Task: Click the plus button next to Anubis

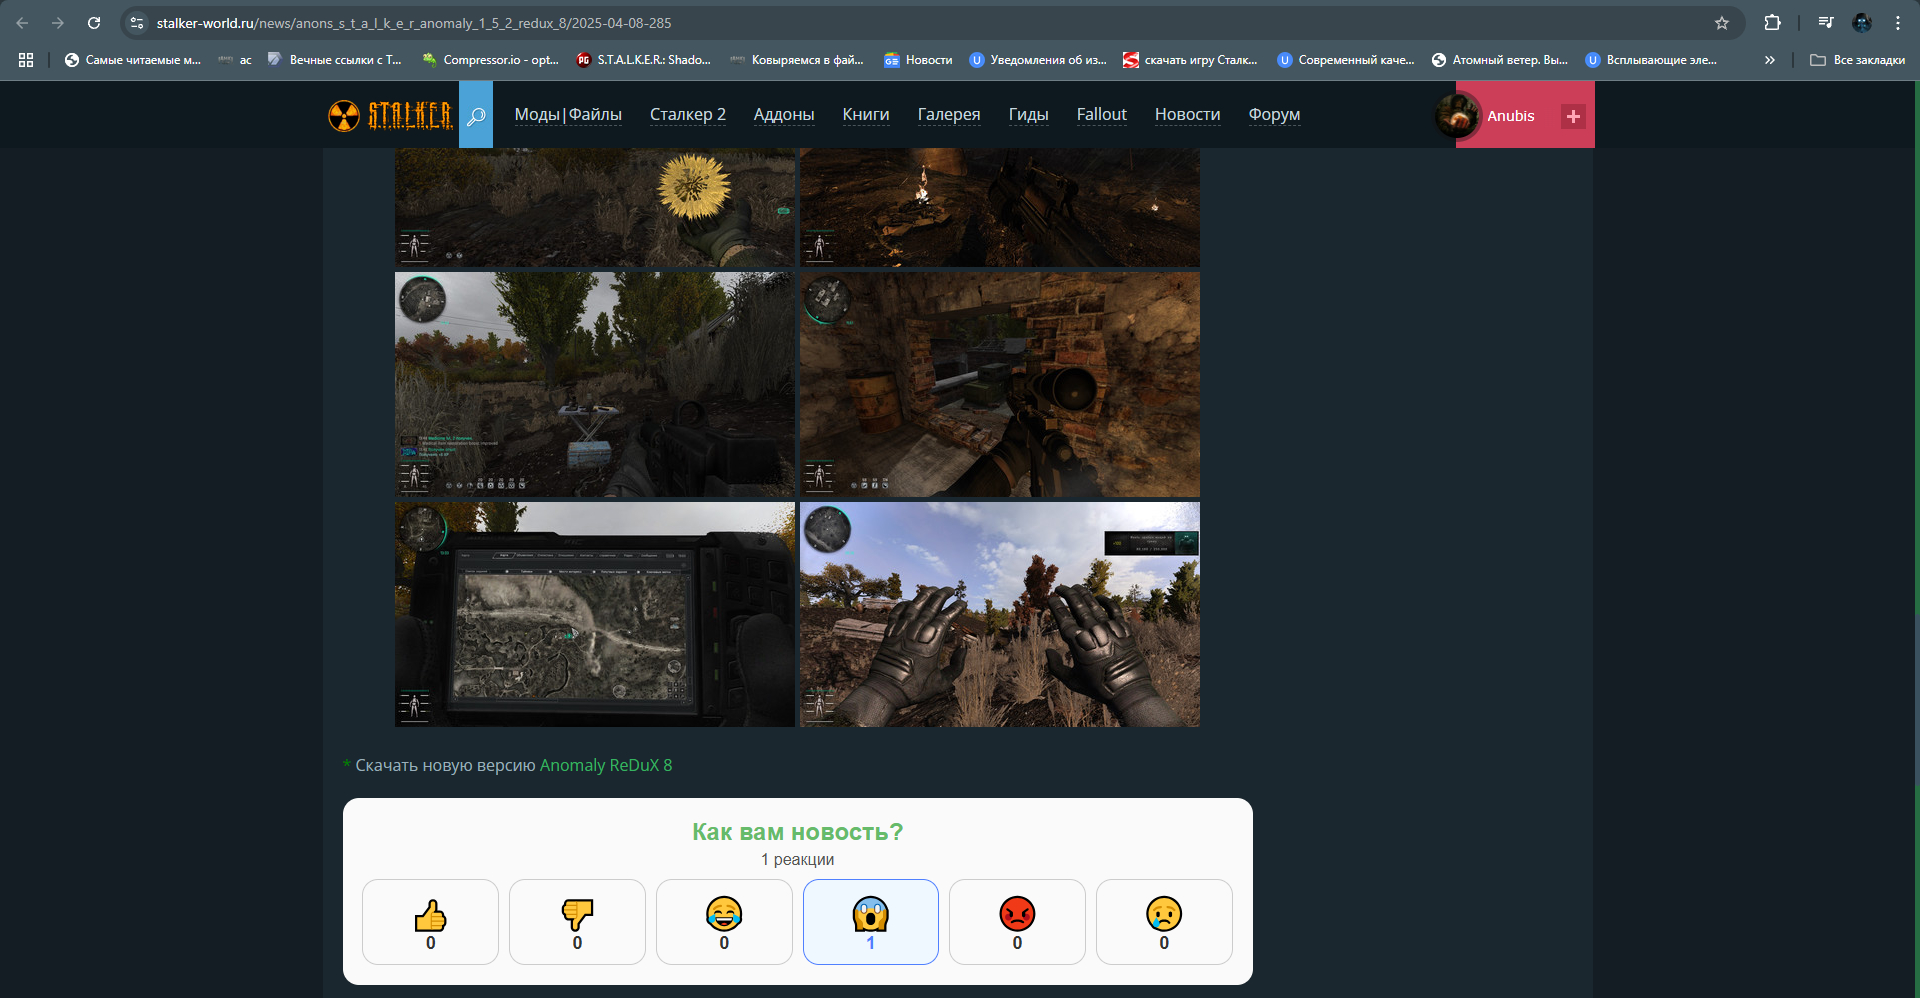Action: tap(1573, 116)
